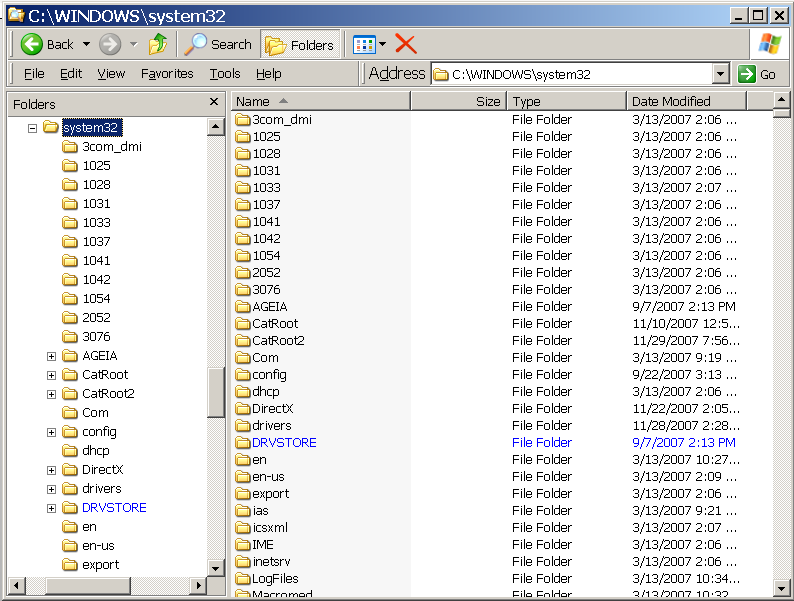This screenshot has width=794, height=601.
Task: Open address bar dropdown arrow
Action: coord(720,74)
